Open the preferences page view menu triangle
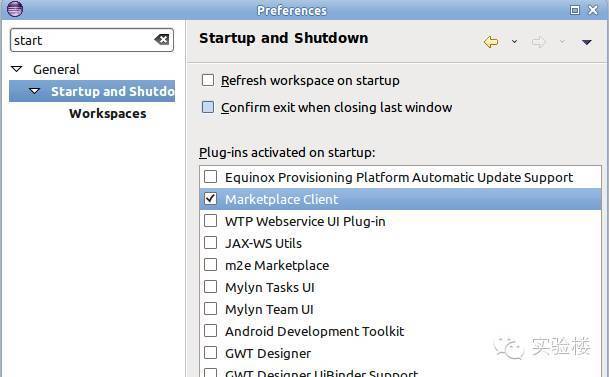The image size is (609, 377). (586, 42)
